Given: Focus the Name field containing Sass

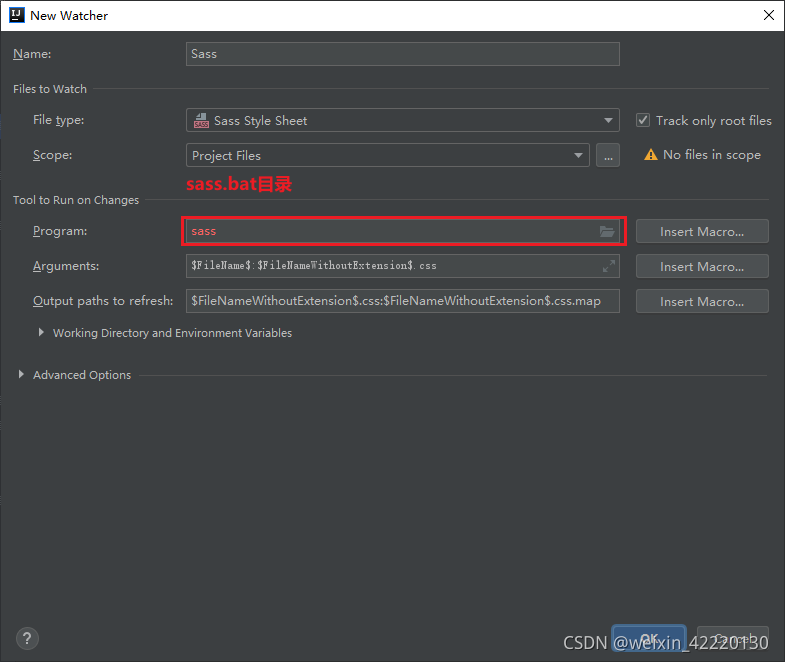Looking at the screenshot, I should pyautogui.click(x=403, y=54).
